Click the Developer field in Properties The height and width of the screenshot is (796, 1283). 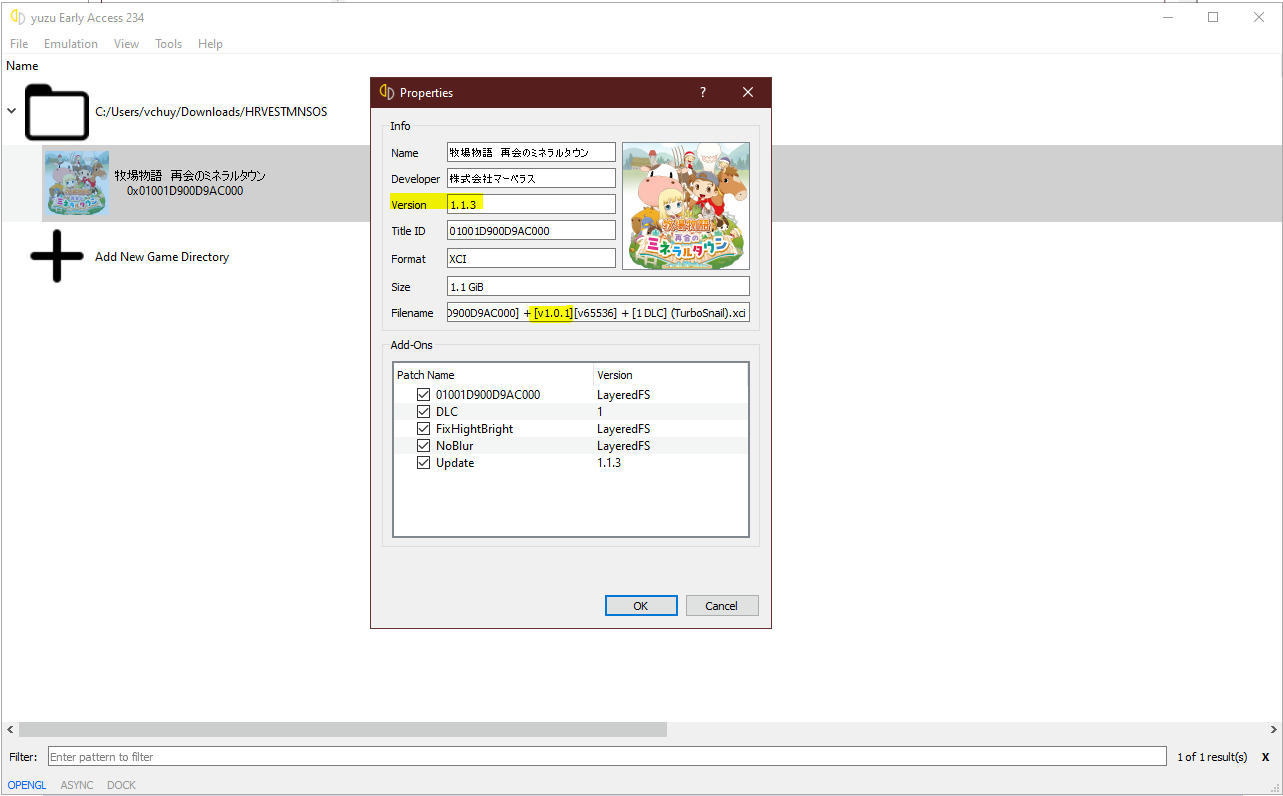pos(531,178)
